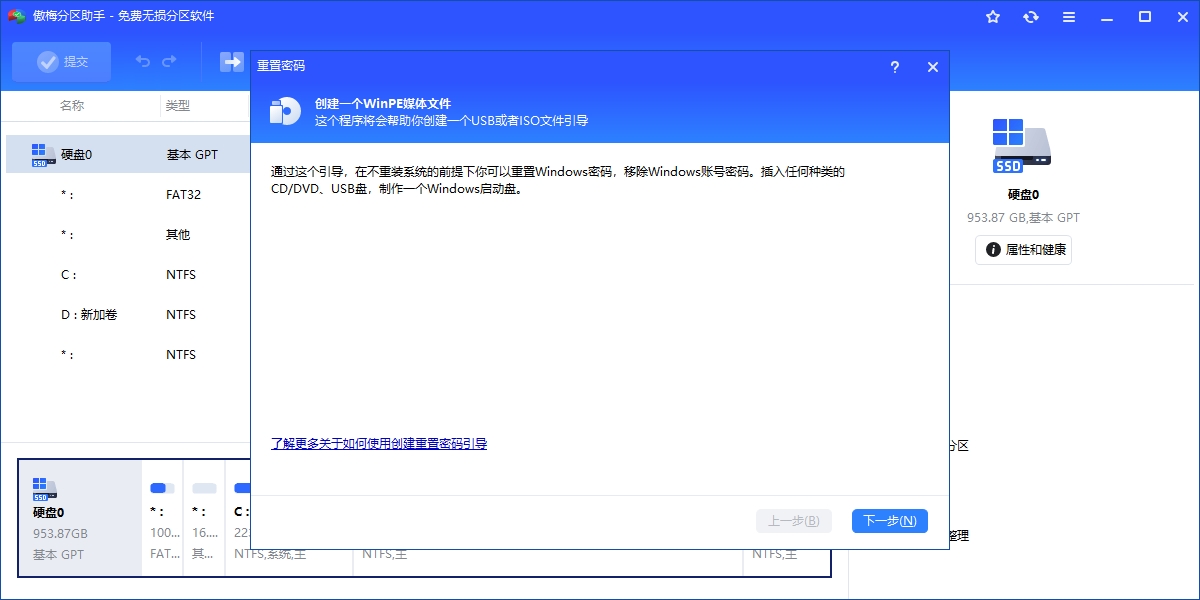The height and width of the screenshot is (600, 1200).
Task: Click the 属性和健康 button
Action: coord(1023,250)
